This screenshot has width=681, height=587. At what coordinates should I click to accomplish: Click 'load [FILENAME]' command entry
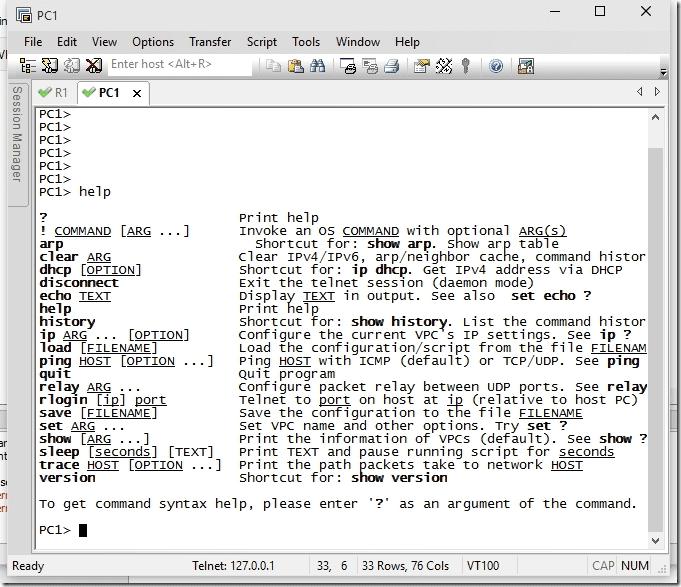(x=98, y=348)
